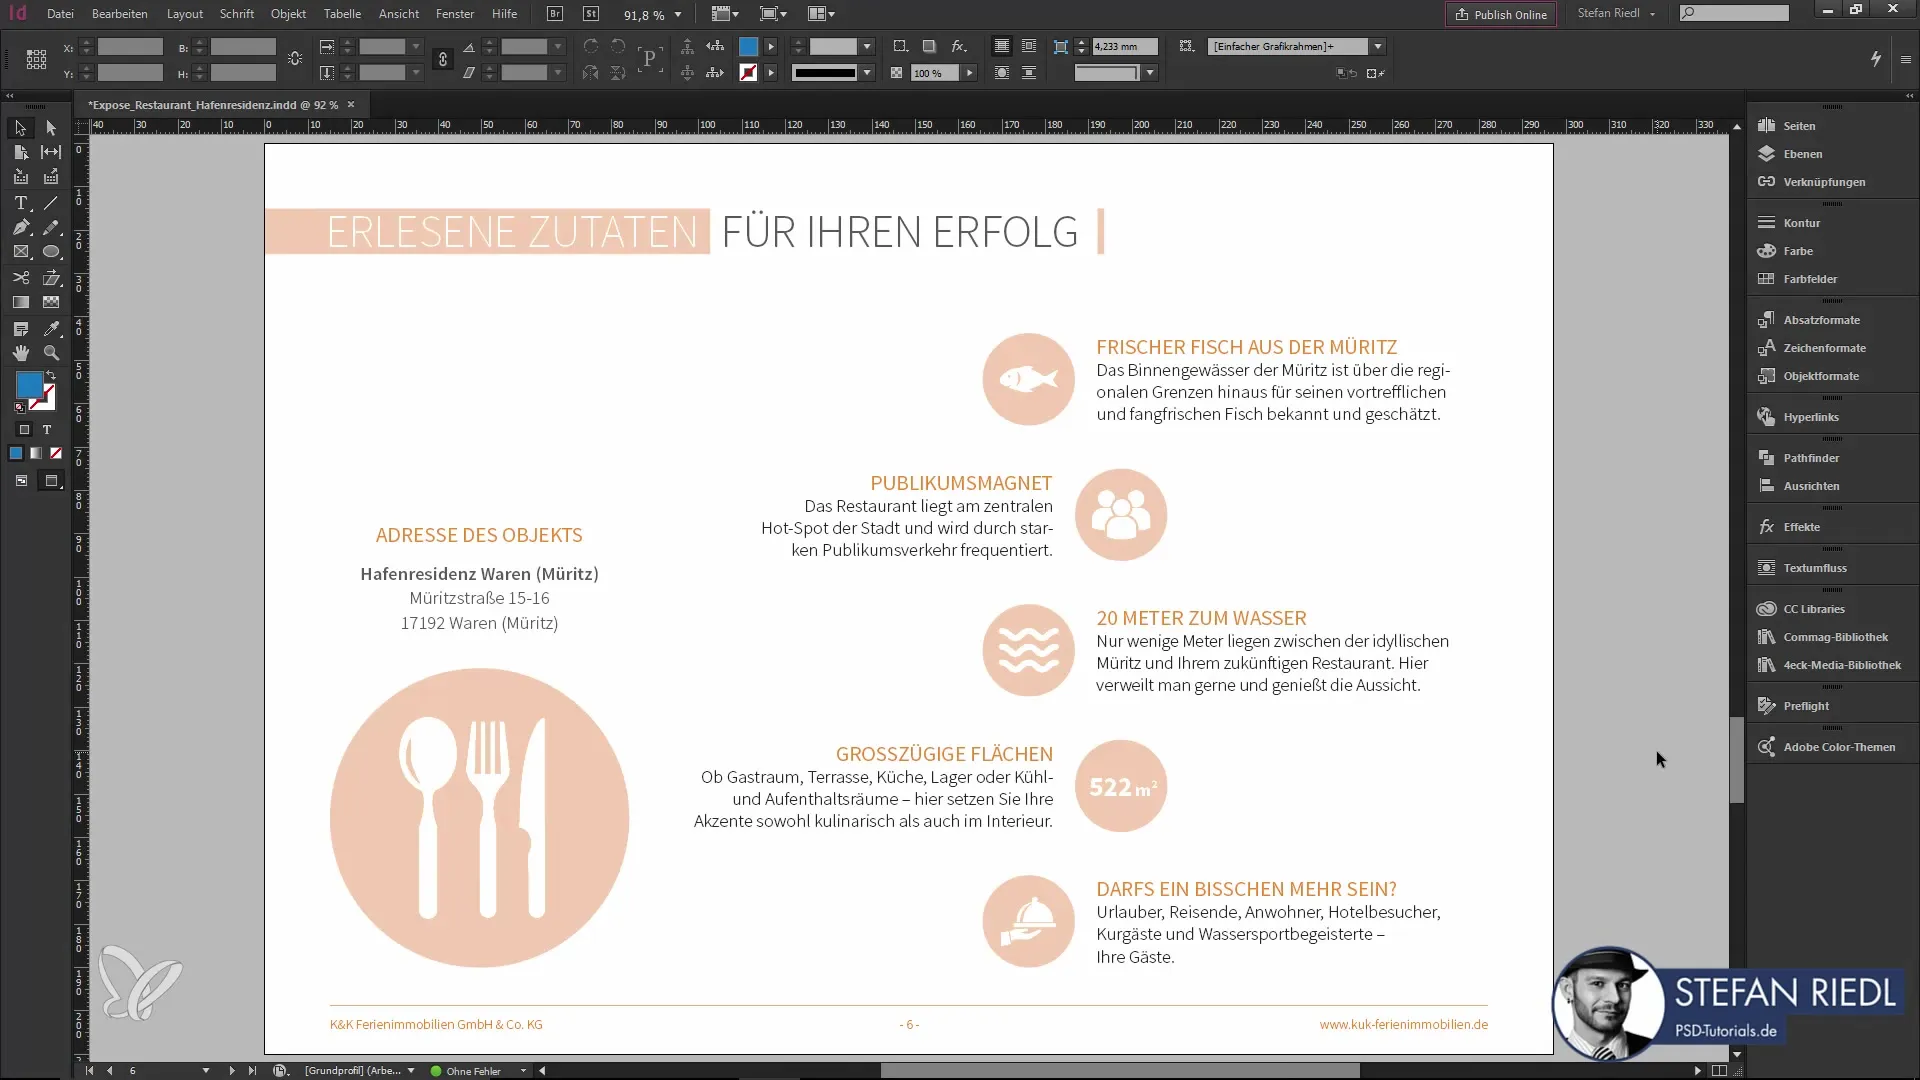
Task: Select the Content Collector tool
Action: (20, 177)
